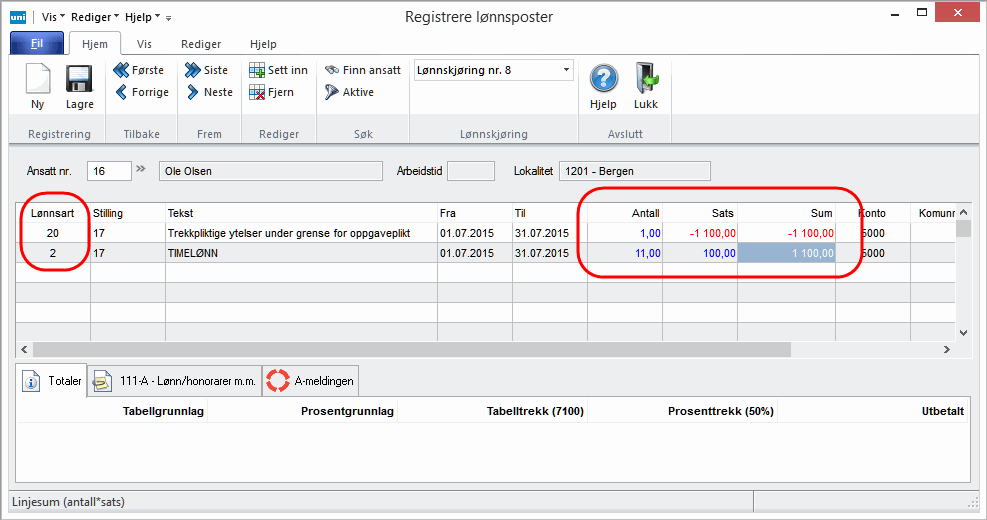Select the 111-A Lønn/honorarer m.m. tab
Screen dimensions: 987x520
pos(174,381)
